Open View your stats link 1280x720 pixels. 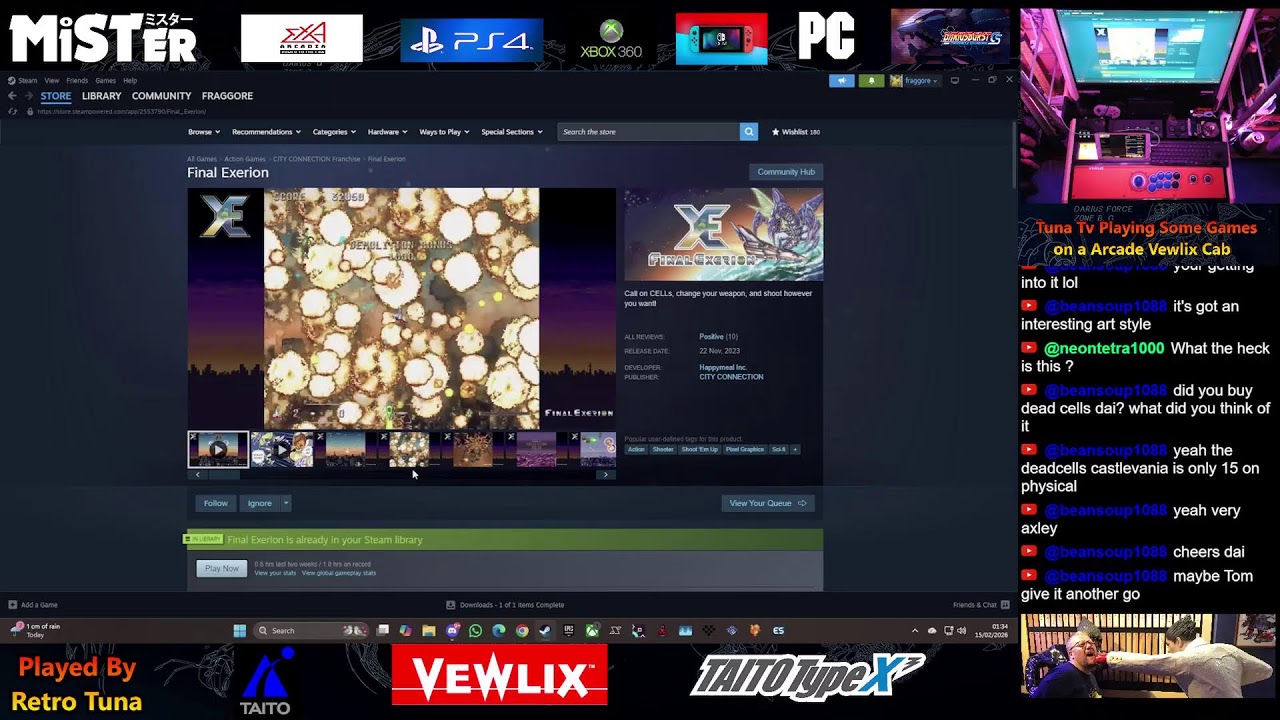point(275,573)
